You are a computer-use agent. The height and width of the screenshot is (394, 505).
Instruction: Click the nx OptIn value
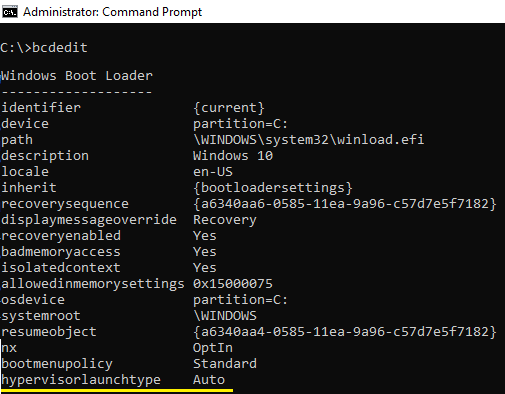tap(213, 348)
